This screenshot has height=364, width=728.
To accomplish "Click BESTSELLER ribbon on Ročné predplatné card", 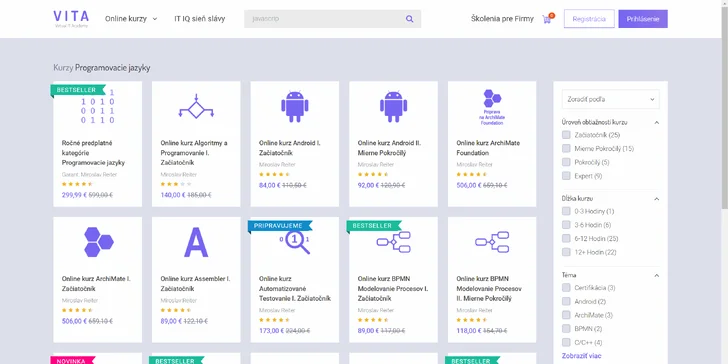I will pyautogui.click(x=78, y=90).
